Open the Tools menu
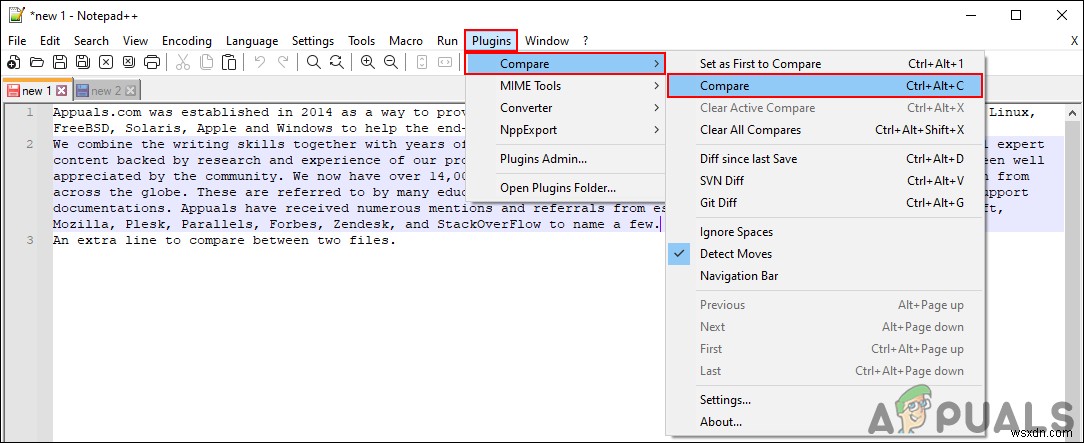 361,41
